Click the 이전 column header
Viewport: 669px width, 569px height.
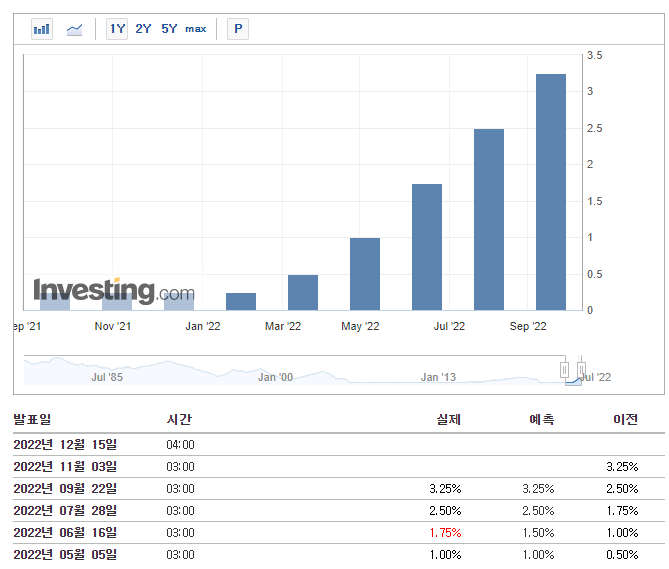[625, 419]
